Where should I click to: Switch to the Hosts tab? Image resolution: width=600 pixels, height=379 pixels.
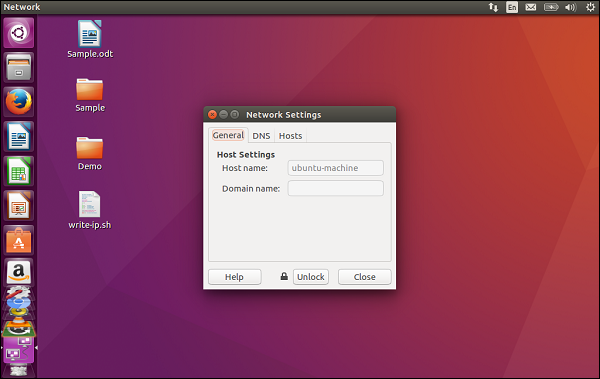[290, 136]
